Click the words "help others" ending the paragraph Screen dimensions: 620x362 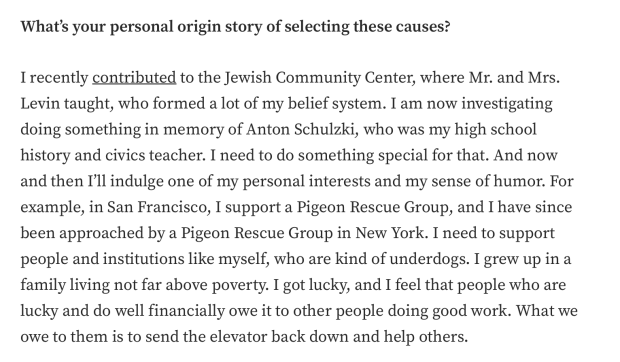click(425, 337)
